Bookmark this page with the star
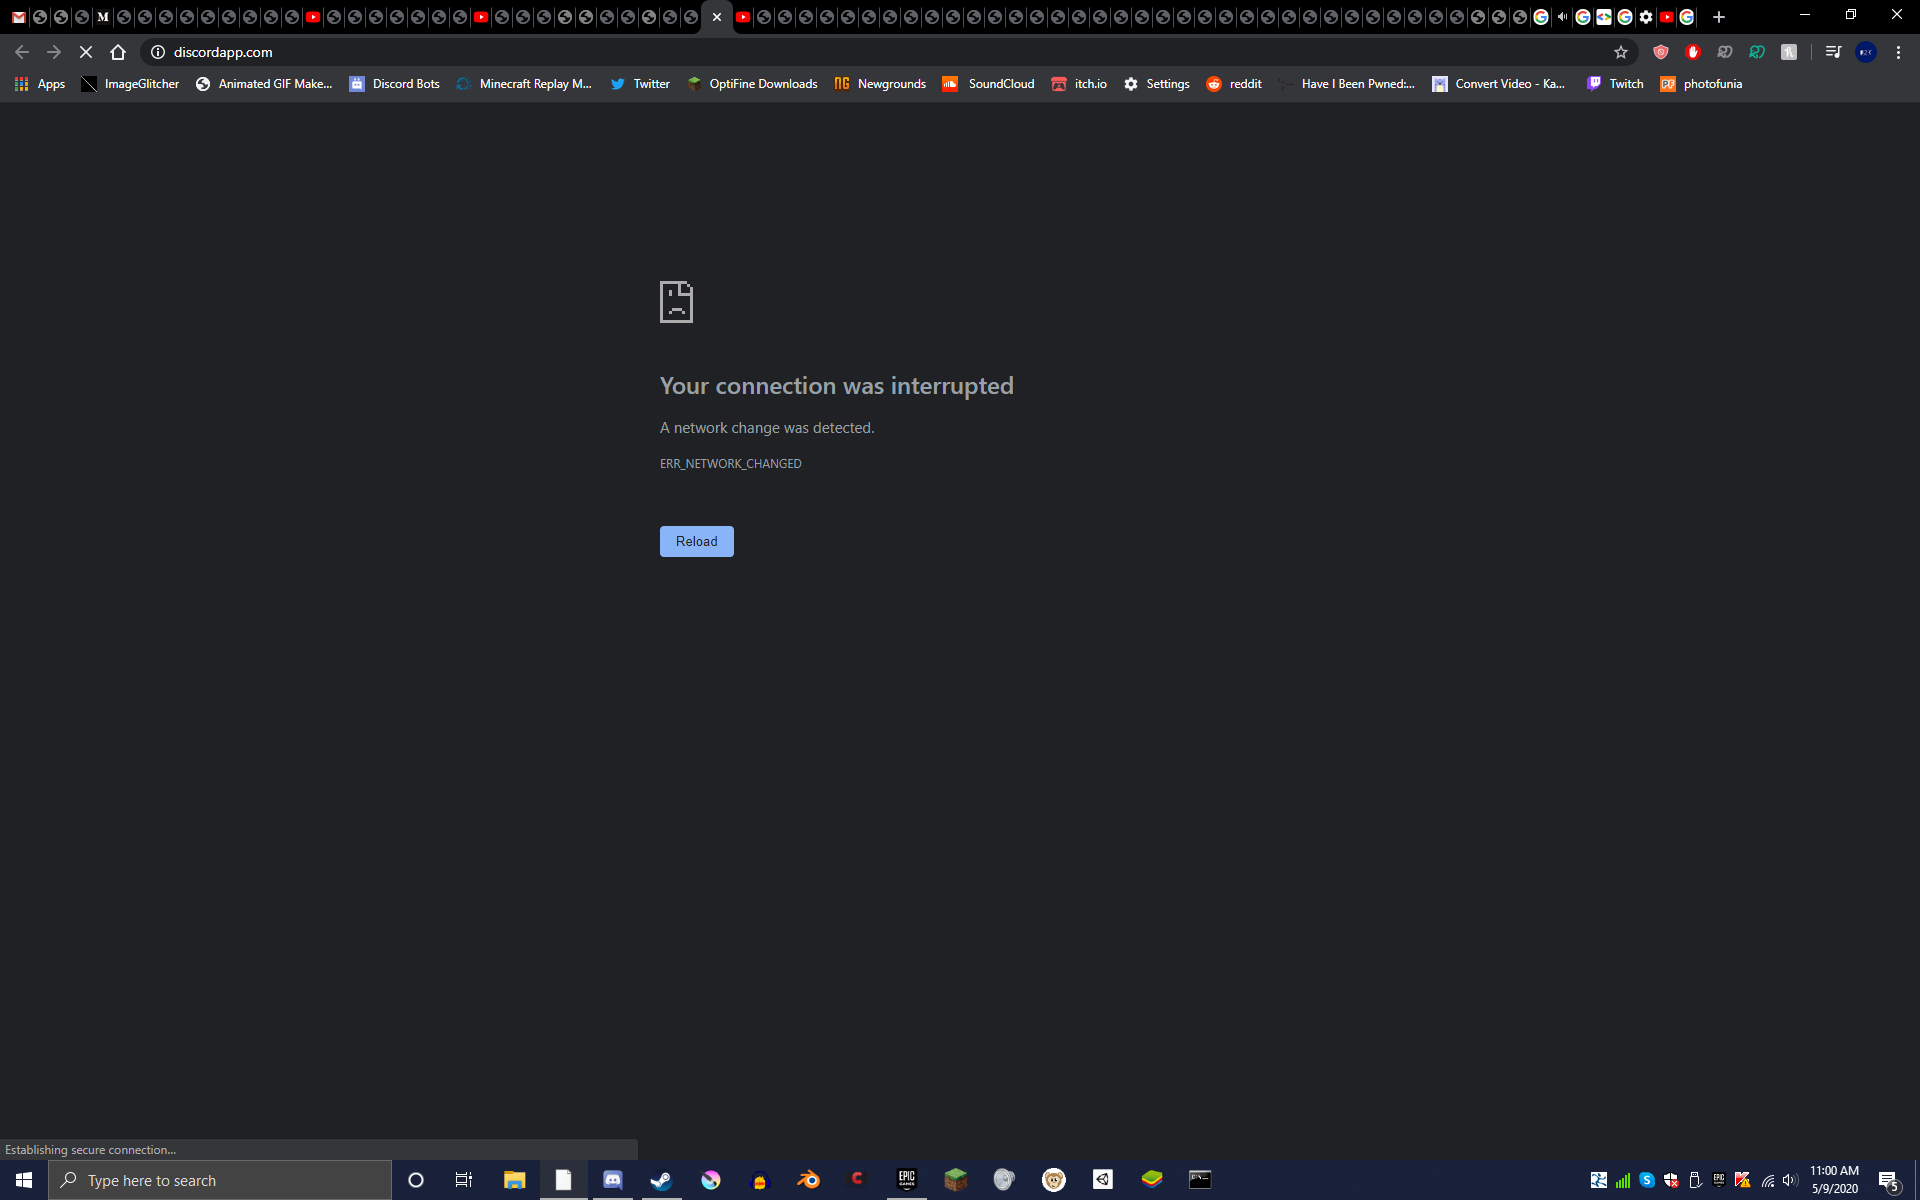1920x1200 pixels. [x=1621, y=52]
